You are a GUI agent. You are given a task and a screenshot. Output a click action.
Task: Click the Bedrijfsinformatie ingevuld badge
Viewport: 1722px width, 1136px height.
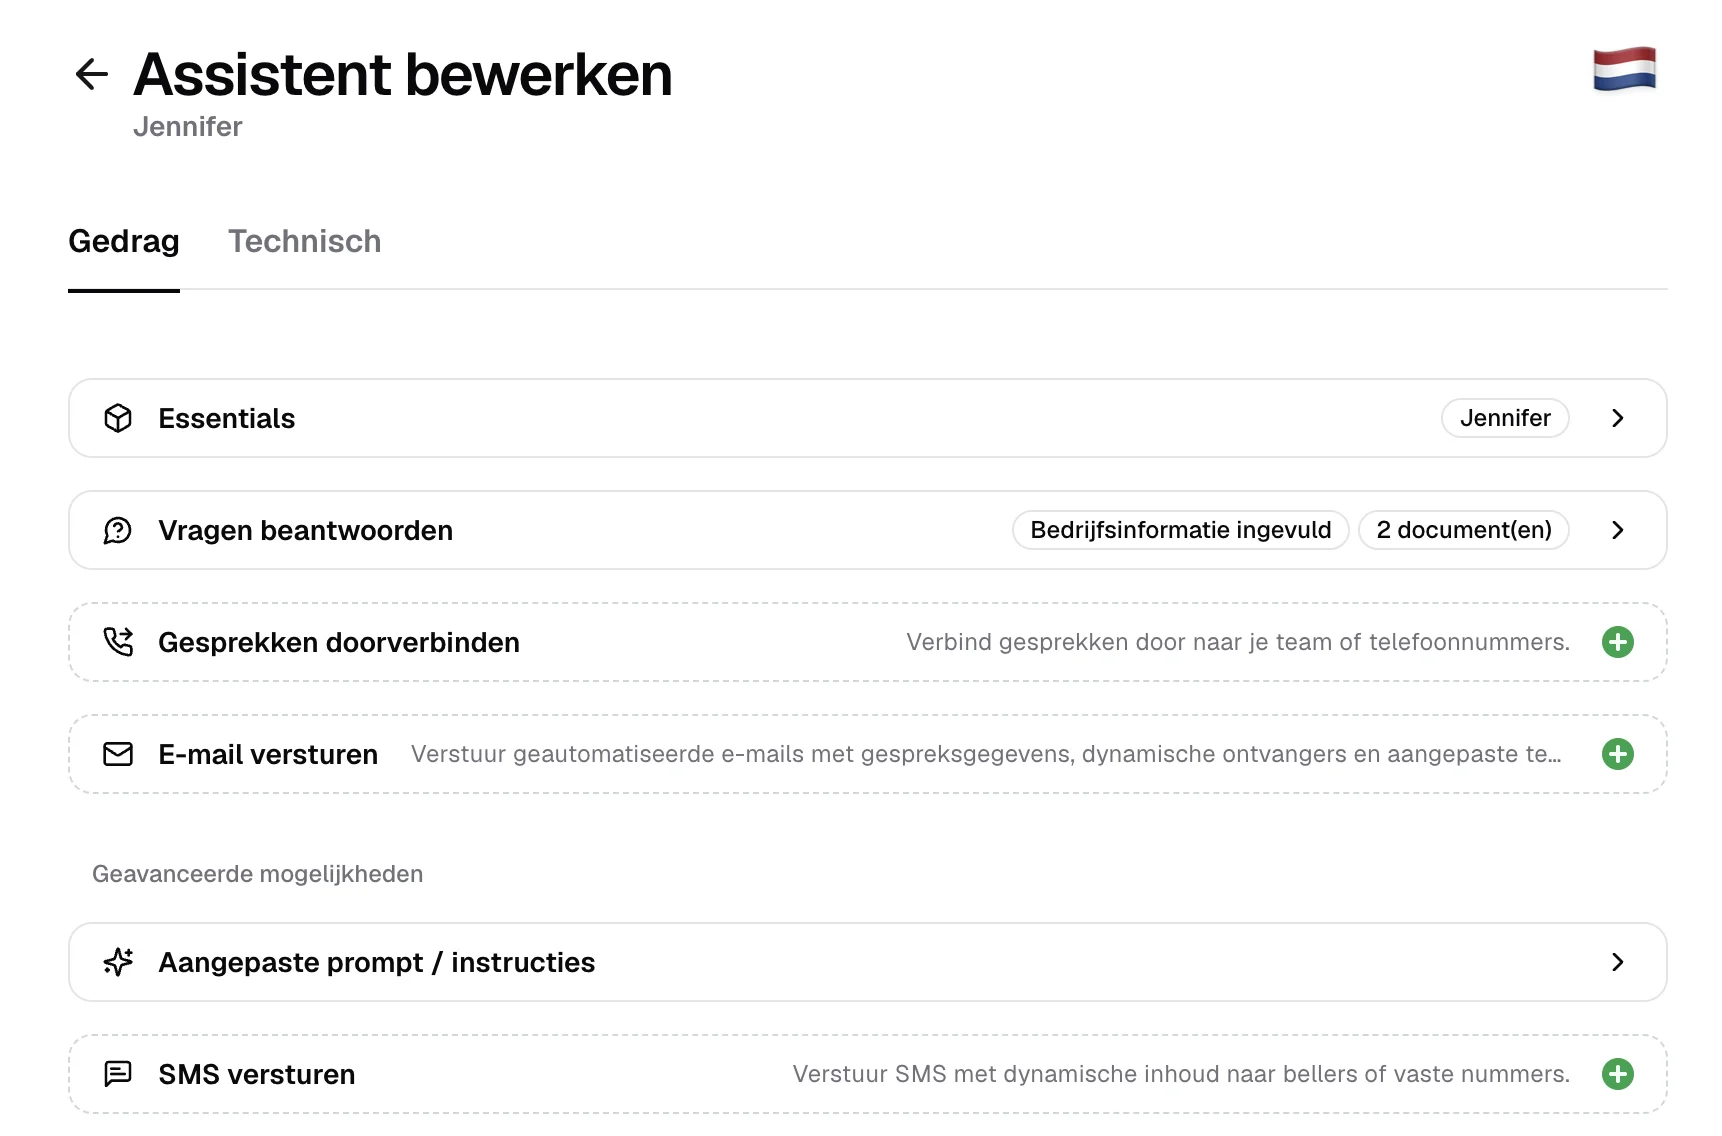pyautogui.click(x=1180, y=530)
